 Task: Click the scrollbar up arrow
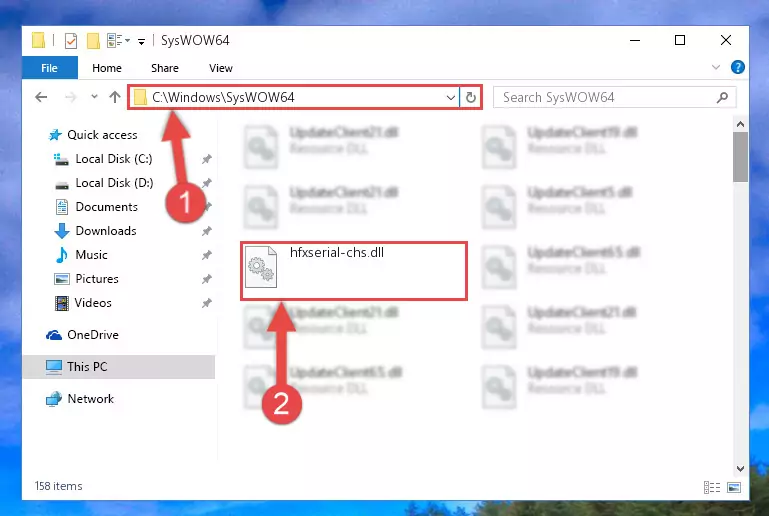pos(740,124)
